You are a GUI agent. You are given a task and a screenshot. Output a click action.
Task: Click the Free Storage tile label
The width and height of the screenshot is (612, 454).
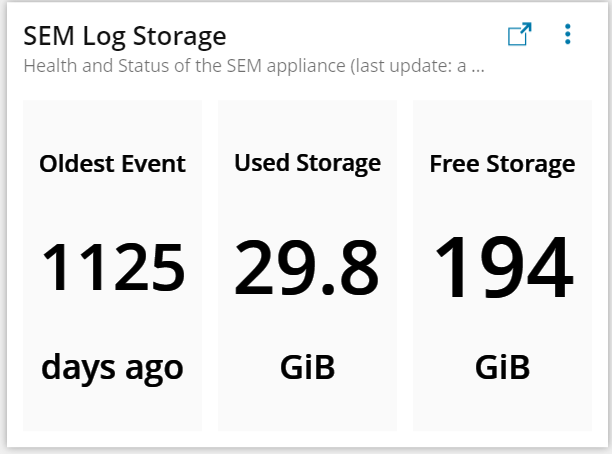click(502, 164)
